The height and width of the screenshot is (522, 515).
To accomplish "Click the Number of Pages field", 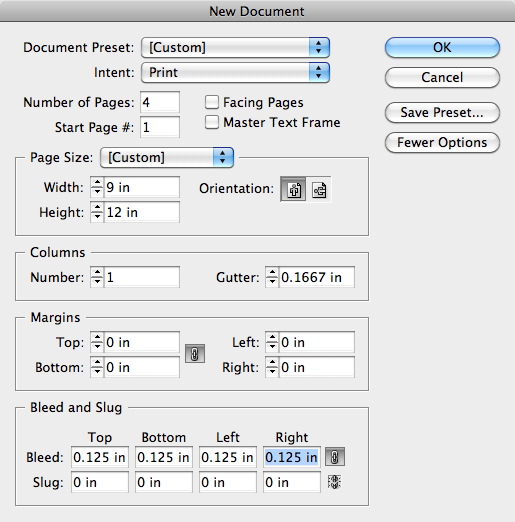I will coord(160,102).
